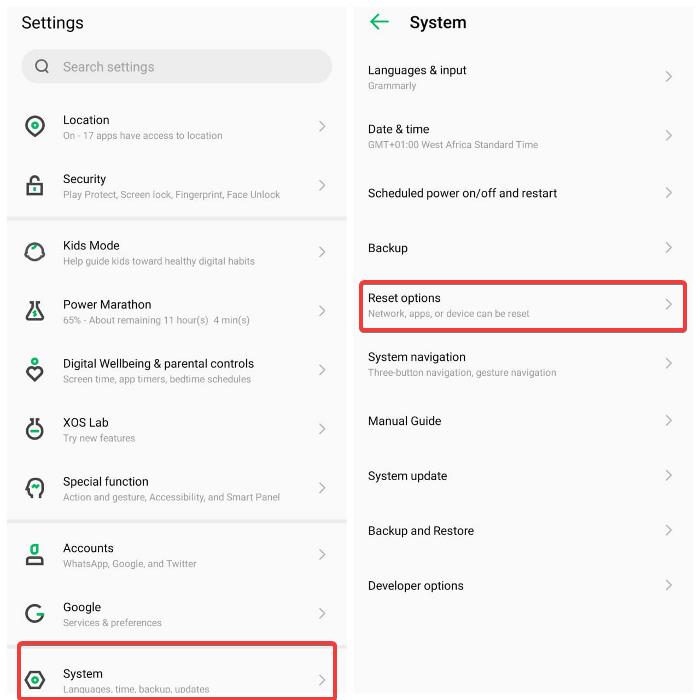Click the Google G icon
This screenshot has width=700, height=700.
click(x=35, y=614)
